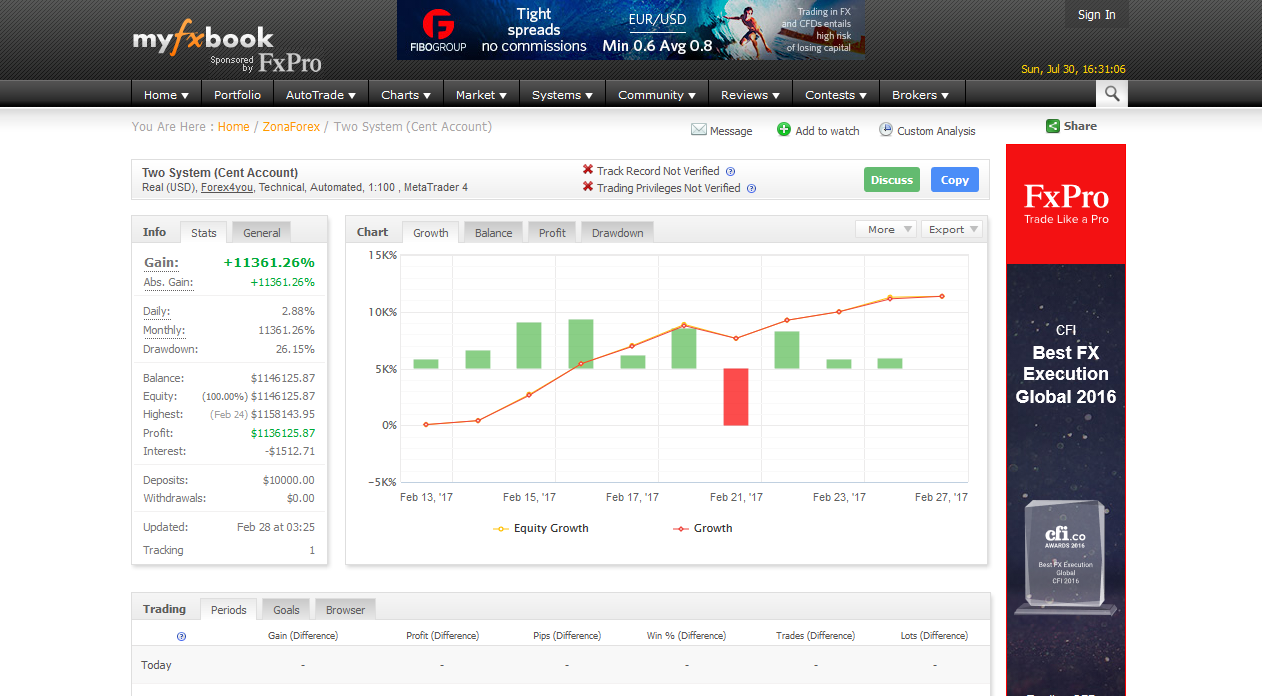Click the Balance value $1146125.87
Screen dimensions: 1262x696
[x=283, y=379]
